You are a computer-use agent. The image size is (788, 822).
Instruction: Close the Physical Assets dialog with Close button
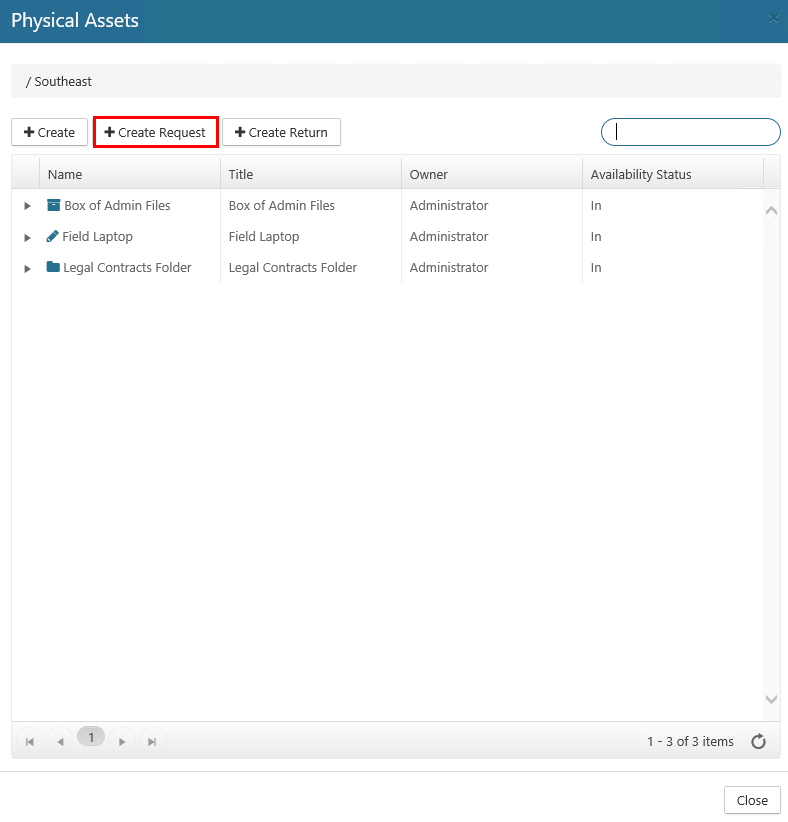coord(751,800)
